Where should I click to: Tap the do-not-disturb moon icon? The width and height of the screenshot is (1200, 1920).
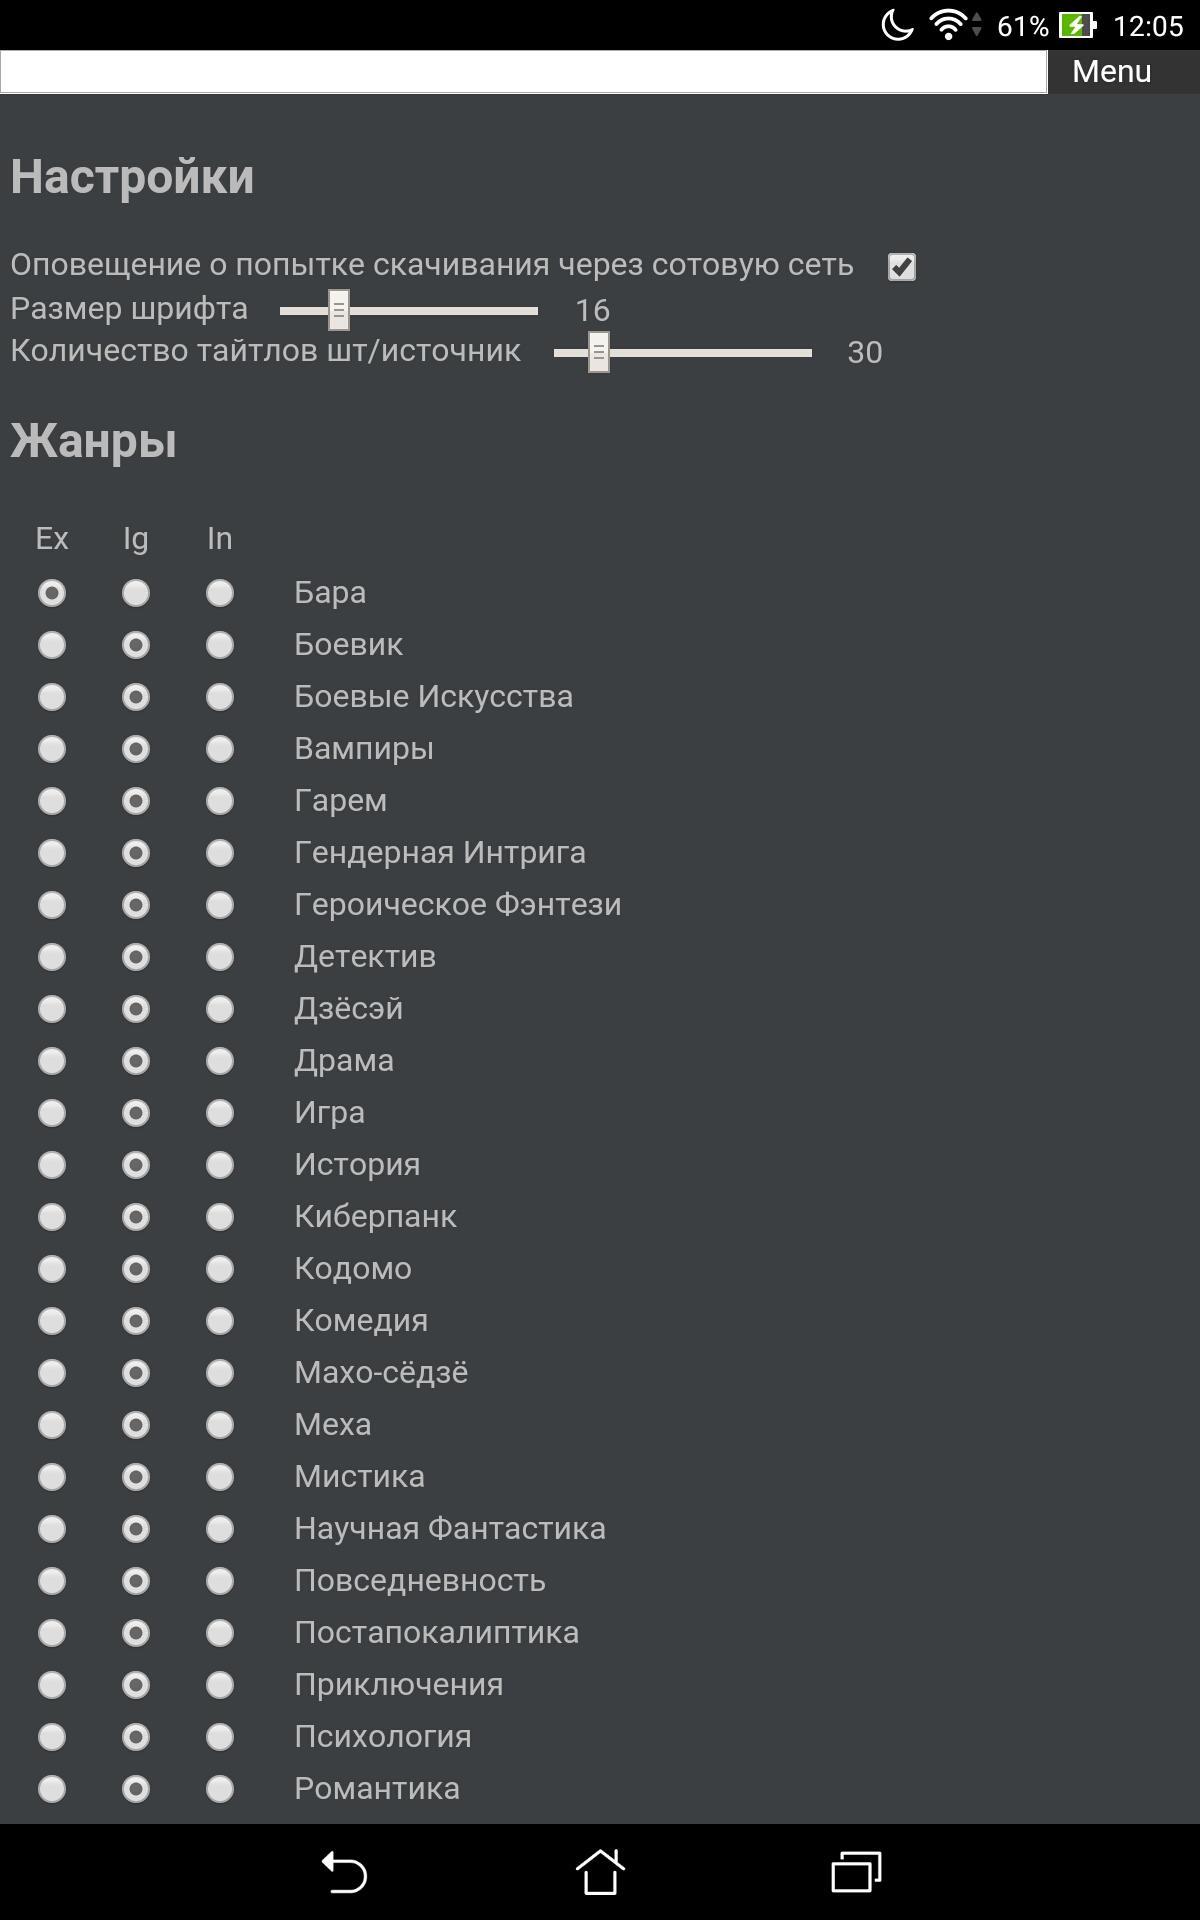897,24
